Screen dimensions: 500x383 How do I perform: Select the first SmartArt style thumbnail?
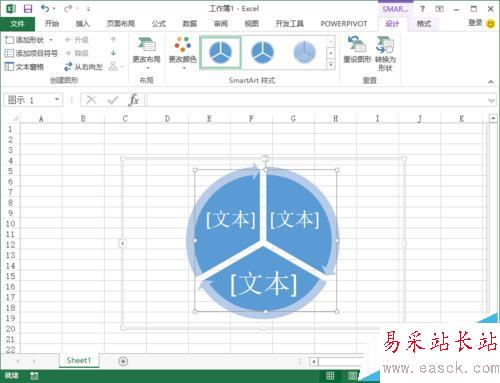coord(220,53)
